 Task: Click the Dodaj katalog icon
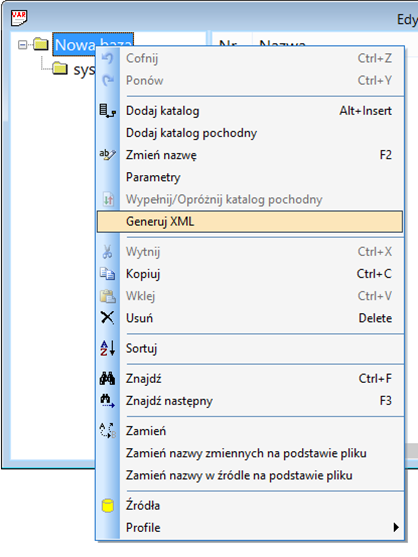[x=108, y=111]
